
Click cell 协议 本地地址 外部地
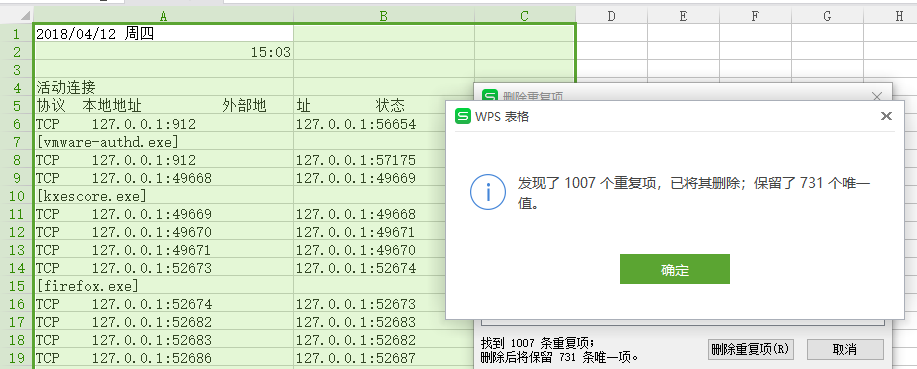[x=164, y=106]
